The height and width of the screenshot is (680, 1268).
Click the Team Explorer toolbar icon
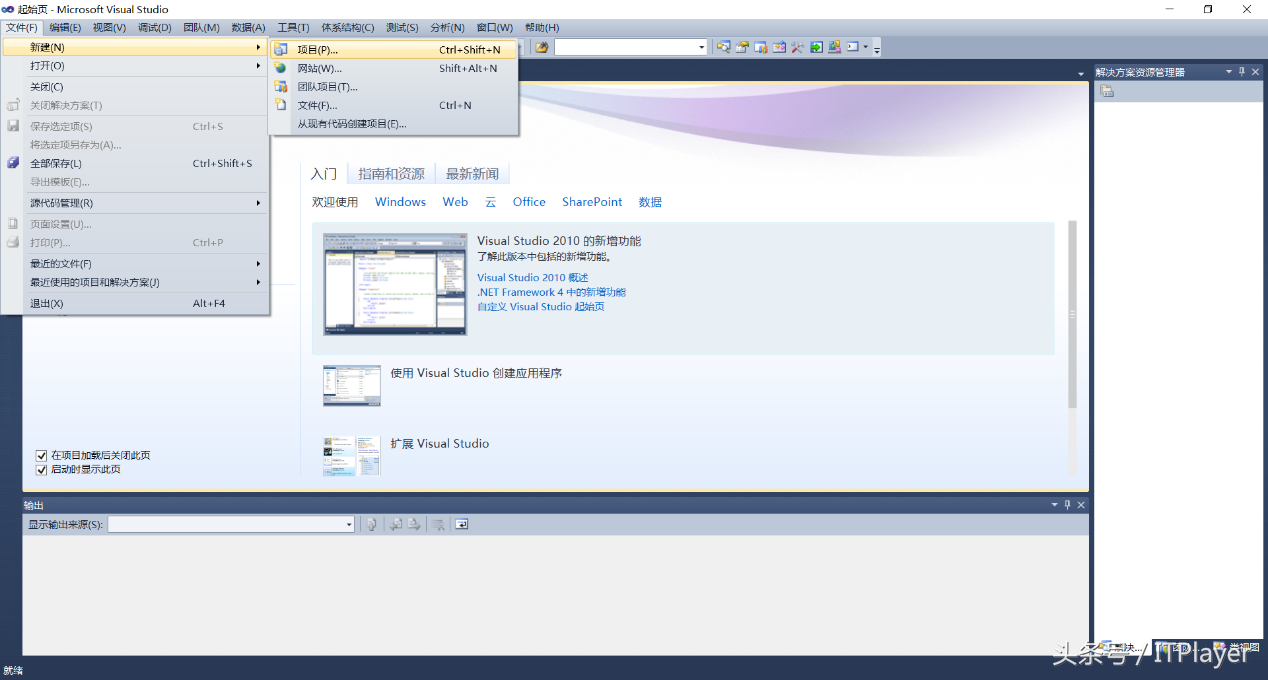tap(760, 47)
